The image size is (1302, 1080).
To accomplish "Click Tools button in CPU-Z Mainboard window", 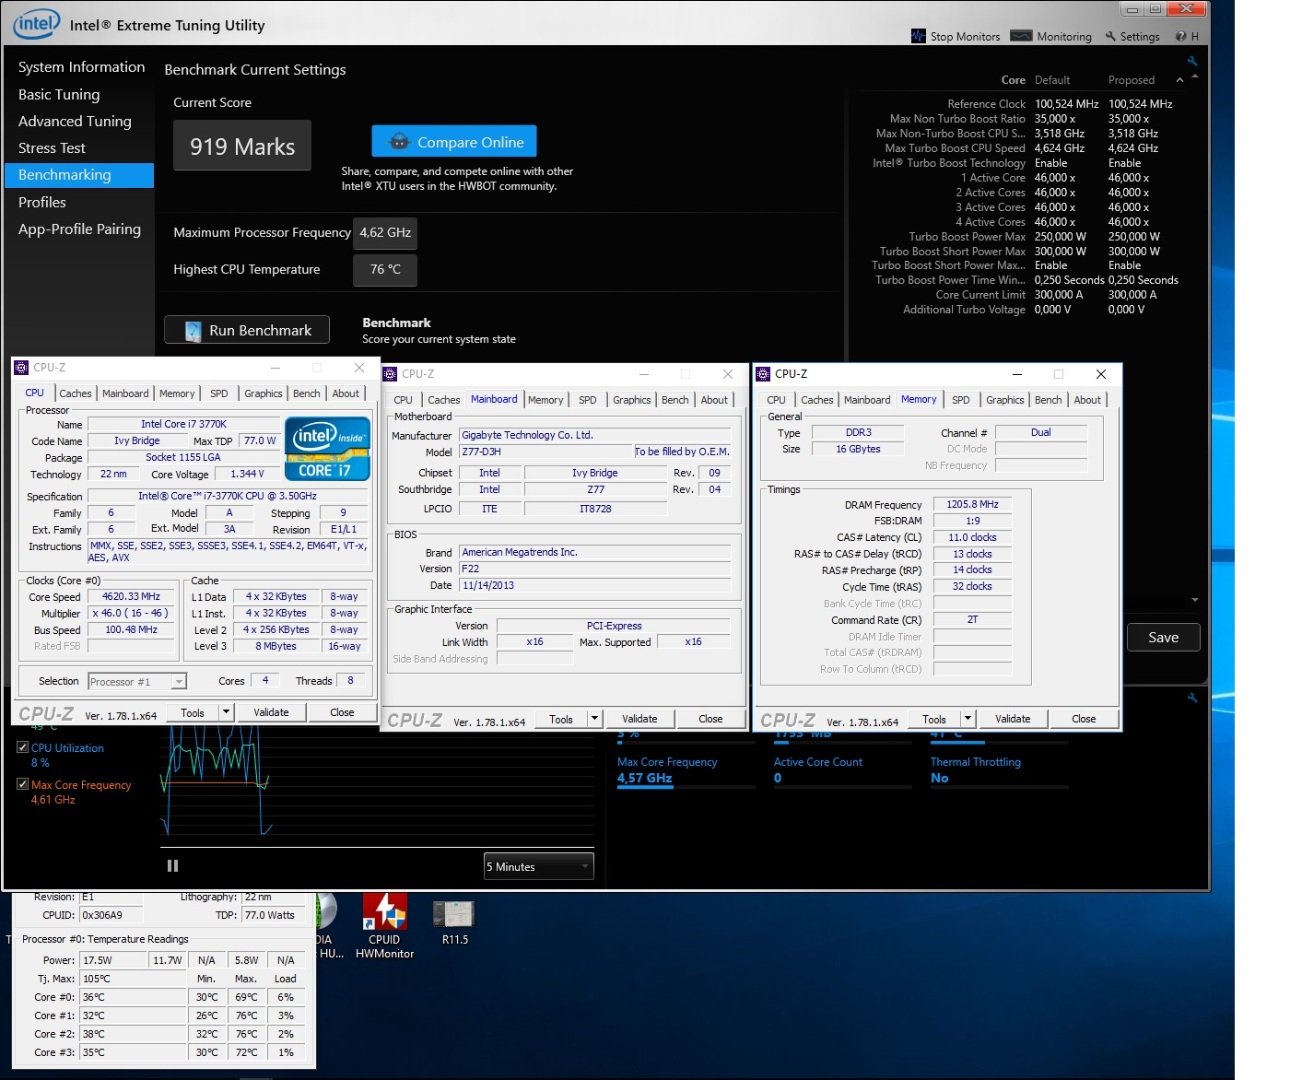I will point(561,718).
